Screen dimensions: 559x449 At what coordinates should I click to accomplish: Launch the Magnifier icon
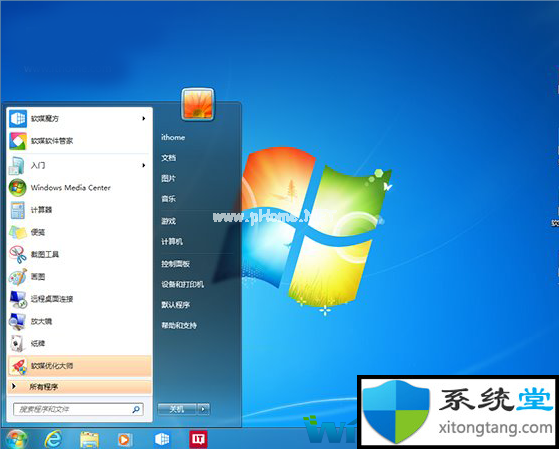coord(17,321)
